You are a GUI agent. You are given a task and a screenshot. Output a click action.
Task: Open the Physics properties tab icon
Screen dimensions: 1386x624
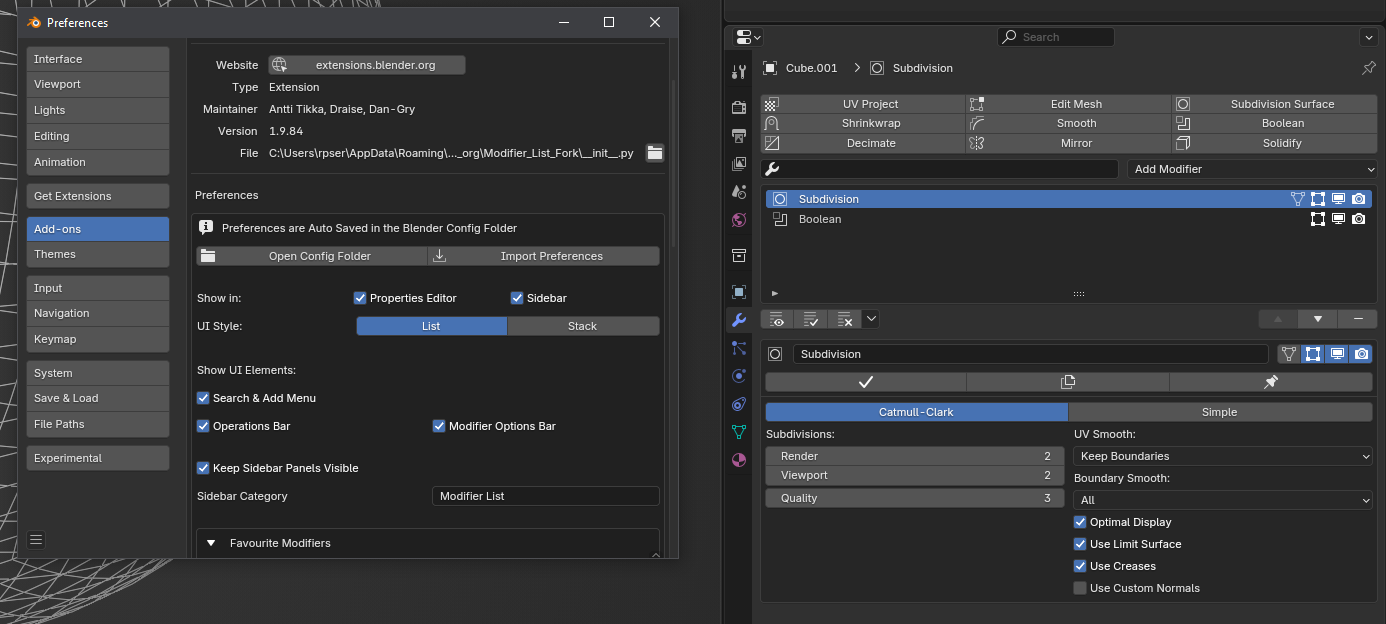[739, 376]
